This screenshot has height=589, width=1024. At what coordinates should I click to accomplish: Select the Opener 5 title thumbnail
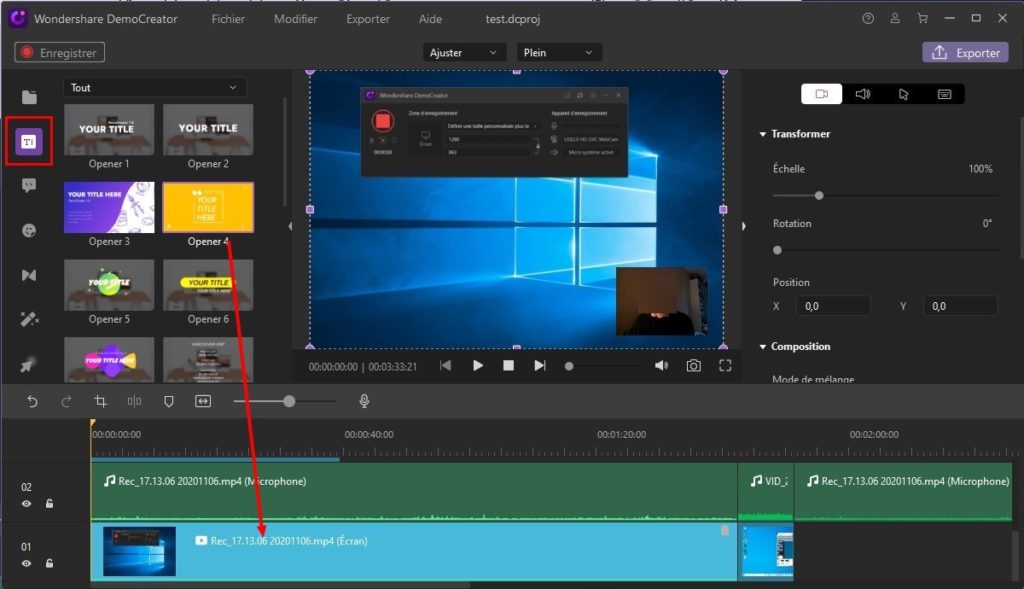(x=109, y=285)
